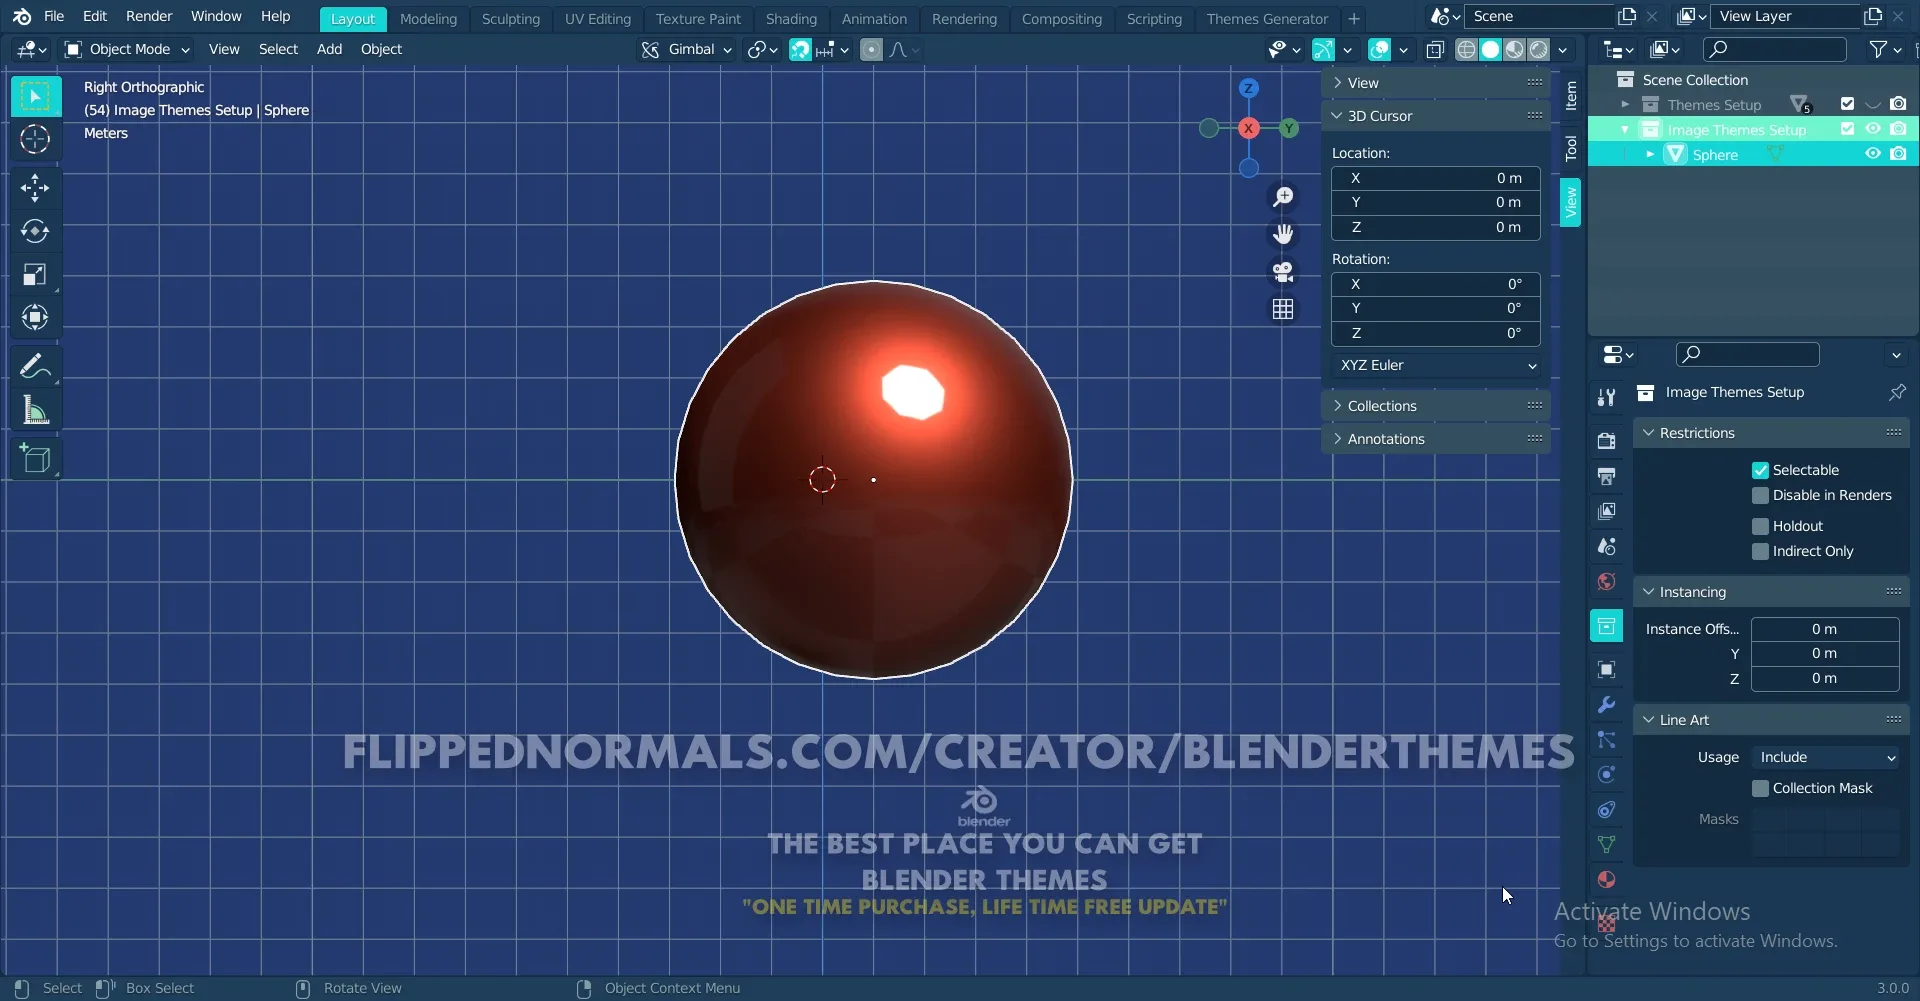1920x1001 pixels.
Task: Select solid viewport shading mode
Action: (x=1490, y=50)
